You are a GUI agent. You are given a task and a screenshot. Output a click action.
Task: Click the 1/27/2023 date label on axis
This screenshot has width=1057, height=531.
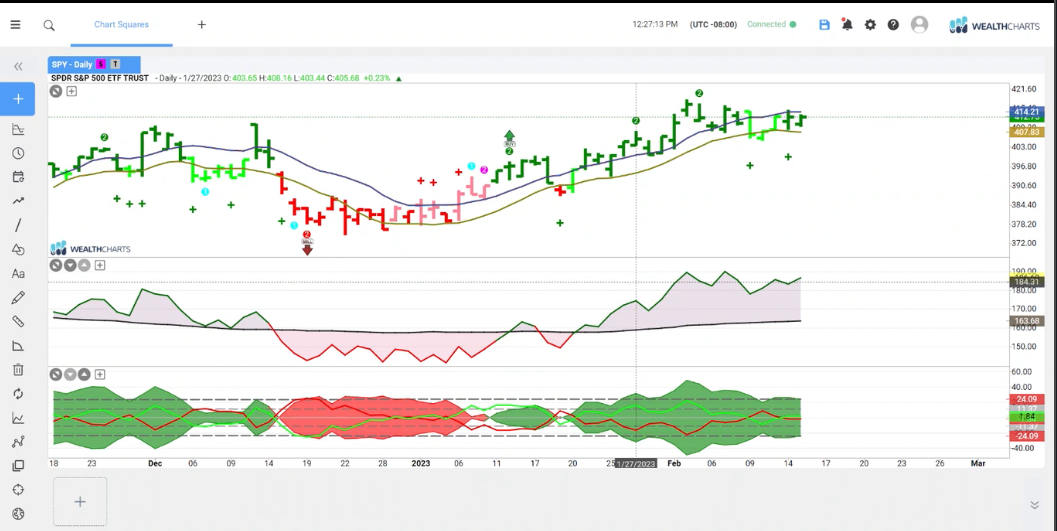(636, 464)
